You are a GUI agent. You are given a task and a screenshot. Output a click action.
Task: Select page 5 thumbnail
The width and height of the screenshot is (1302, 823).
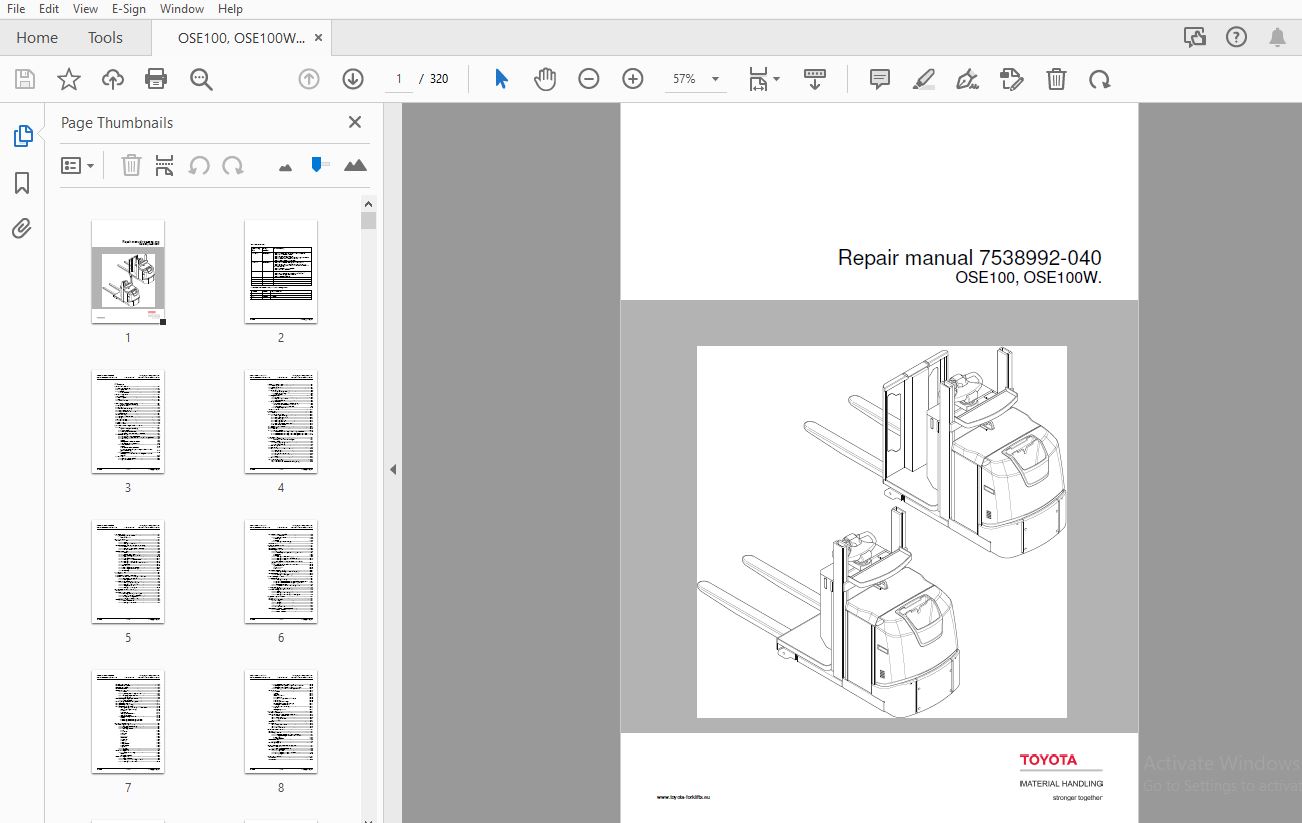[x=128, y=571]
